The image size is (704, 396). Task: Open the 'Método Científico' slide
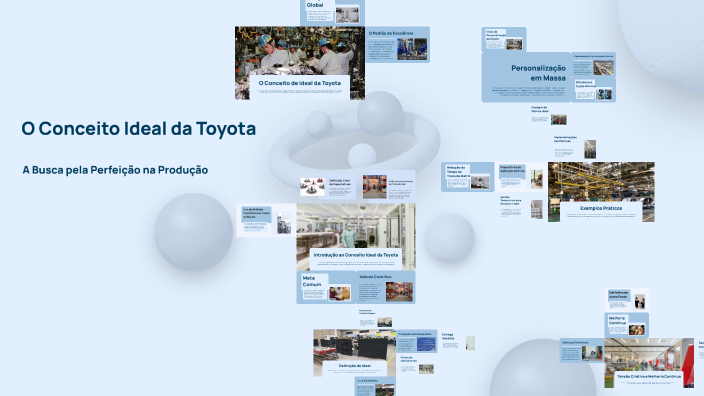coord(386,287)
